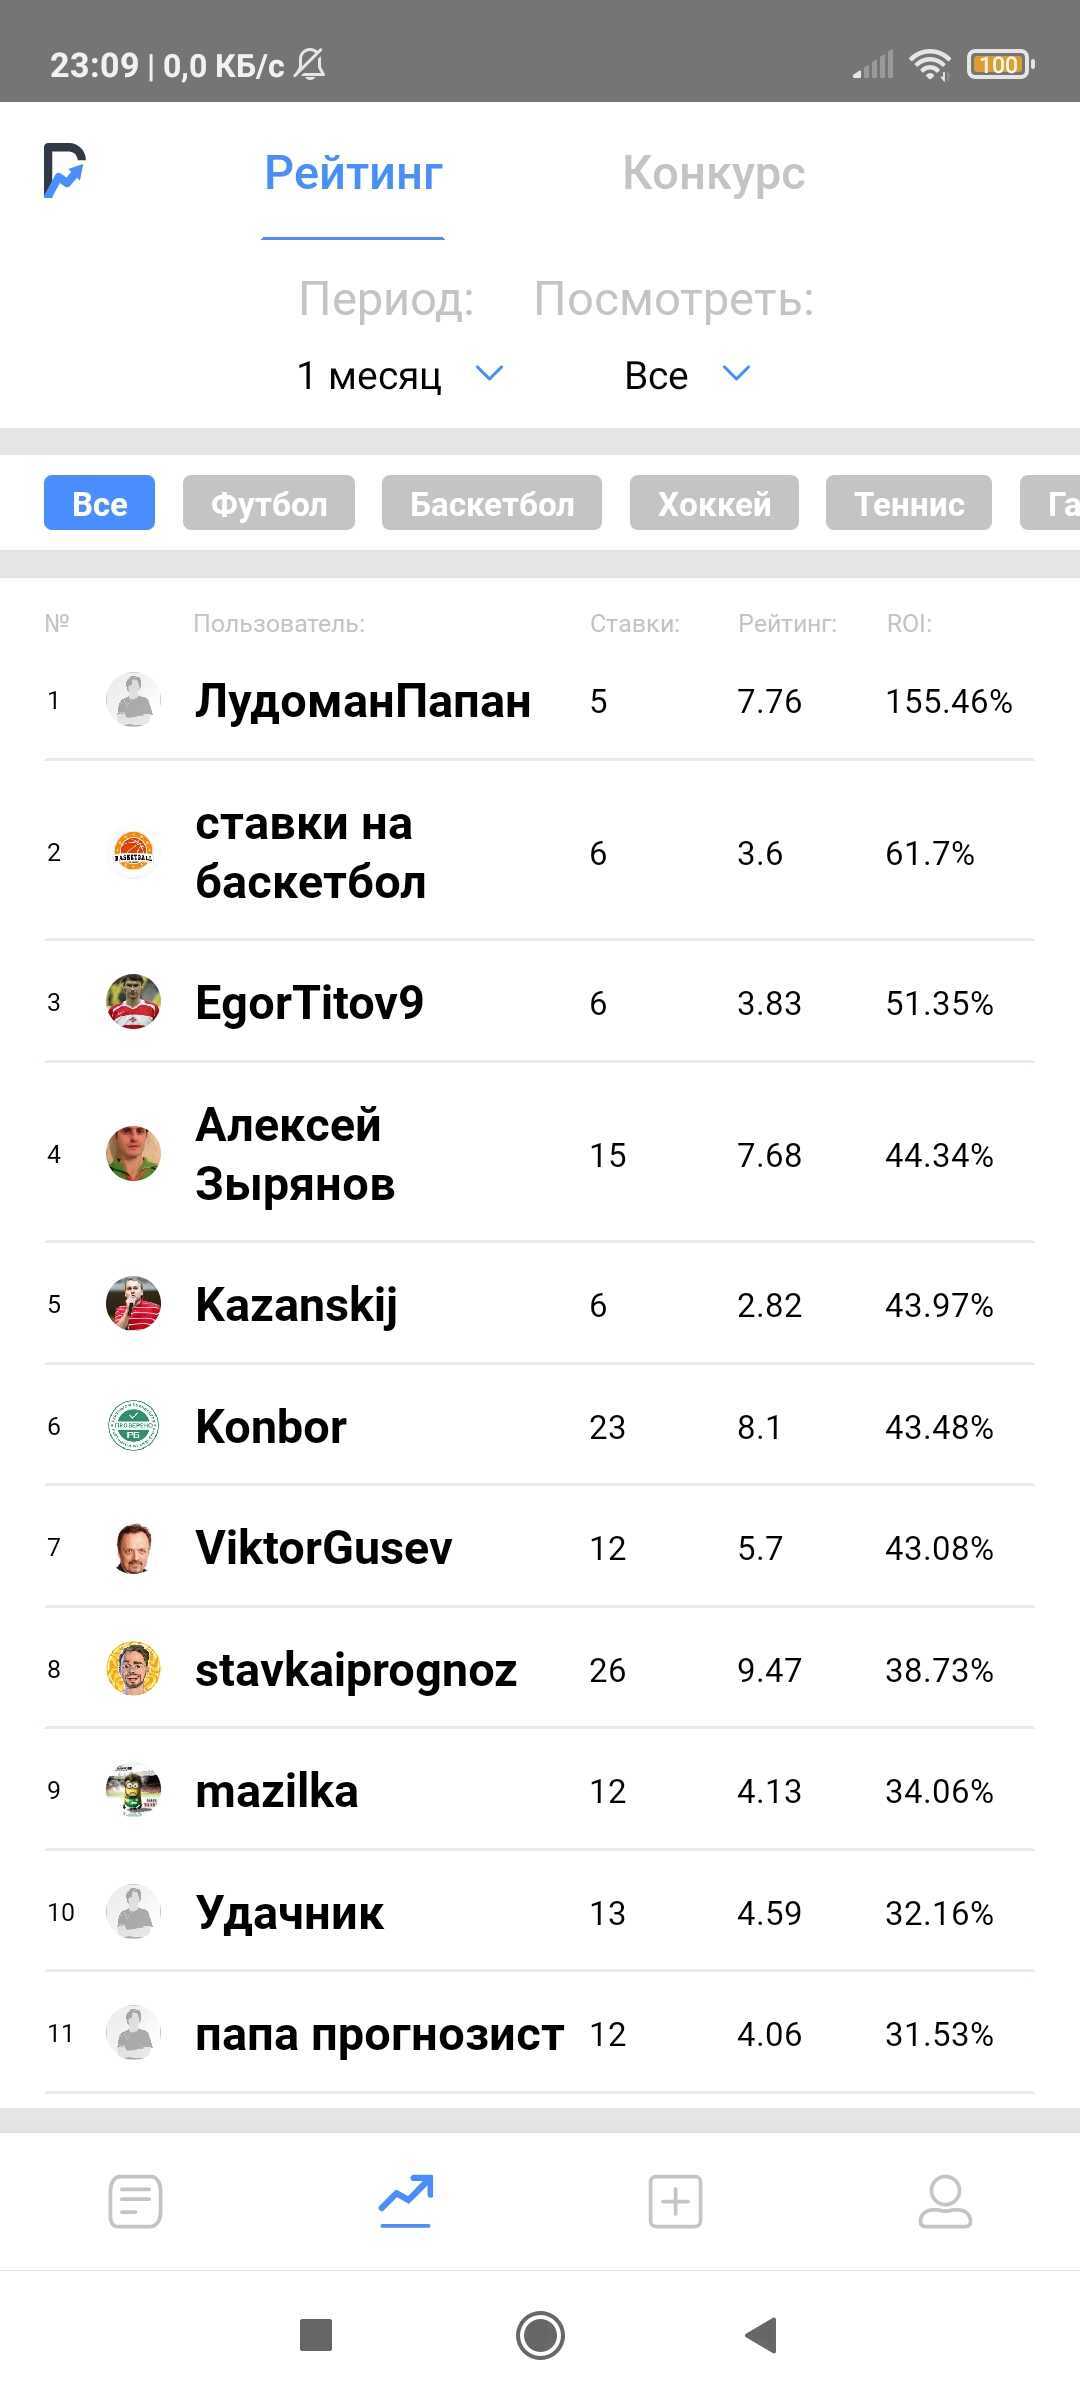Switch to the Конкурс tab
1080x2400 pixels.
pyautogui.click(x=714, y=172)
